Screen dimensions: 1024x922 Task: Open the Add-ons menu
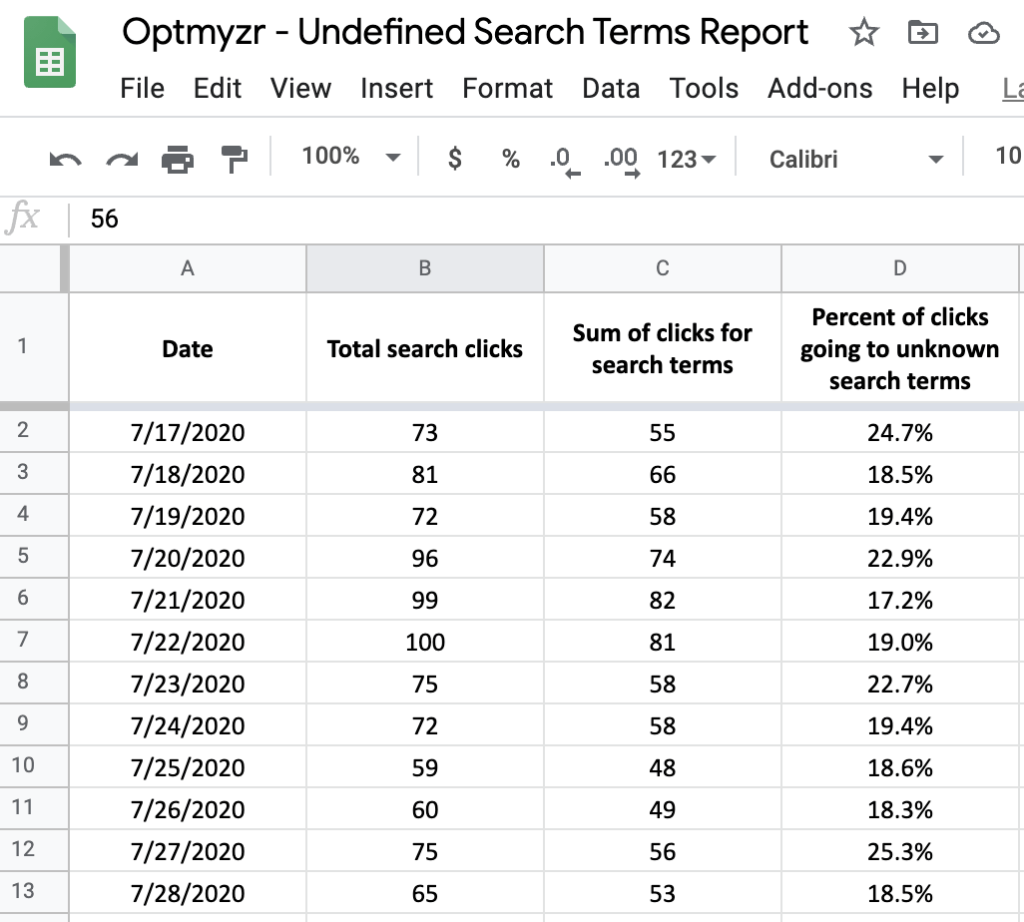click(820, 88)
